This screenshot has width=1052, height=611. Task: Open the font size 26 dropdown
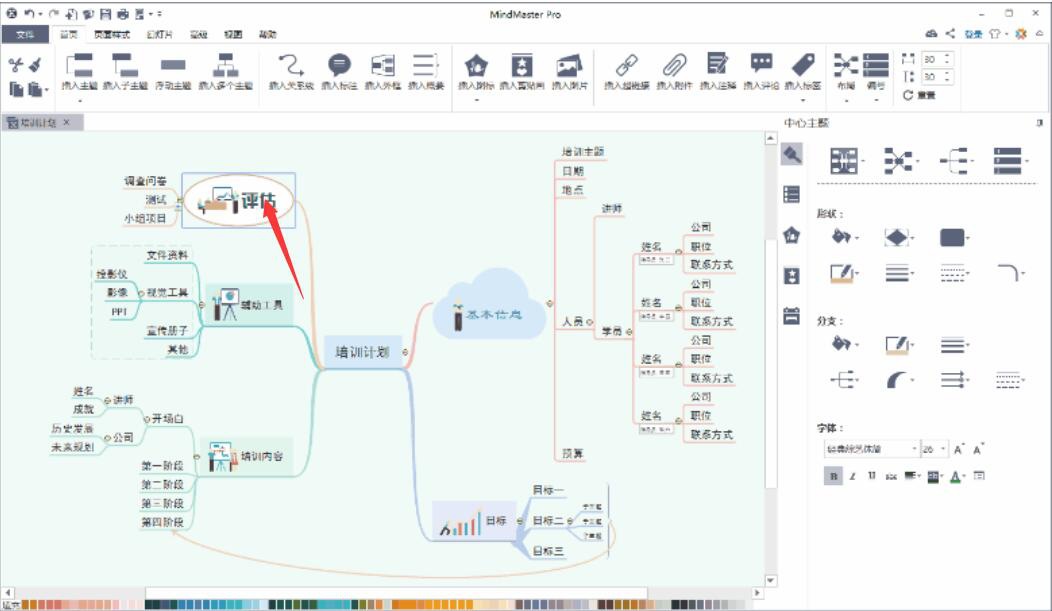pos(944,449)
